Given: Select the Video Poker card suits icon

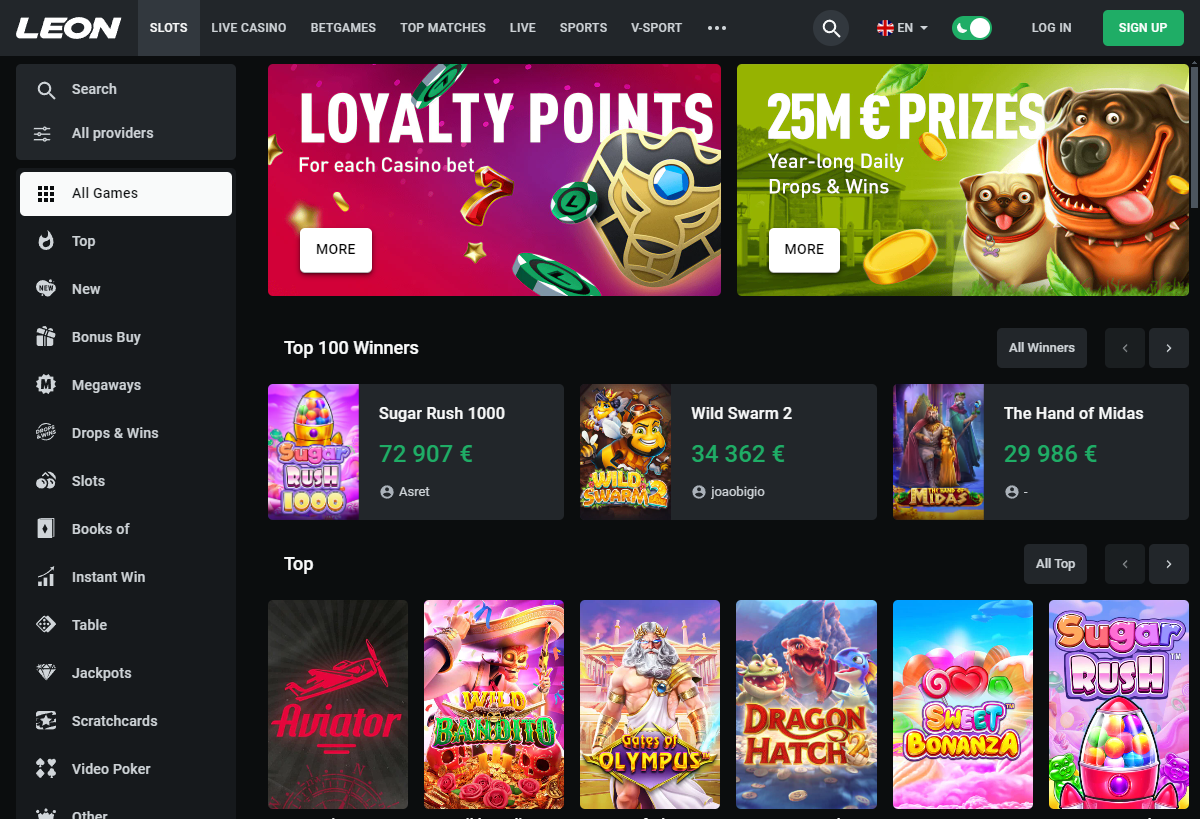Looking at the screenshot, I should 45,769.
